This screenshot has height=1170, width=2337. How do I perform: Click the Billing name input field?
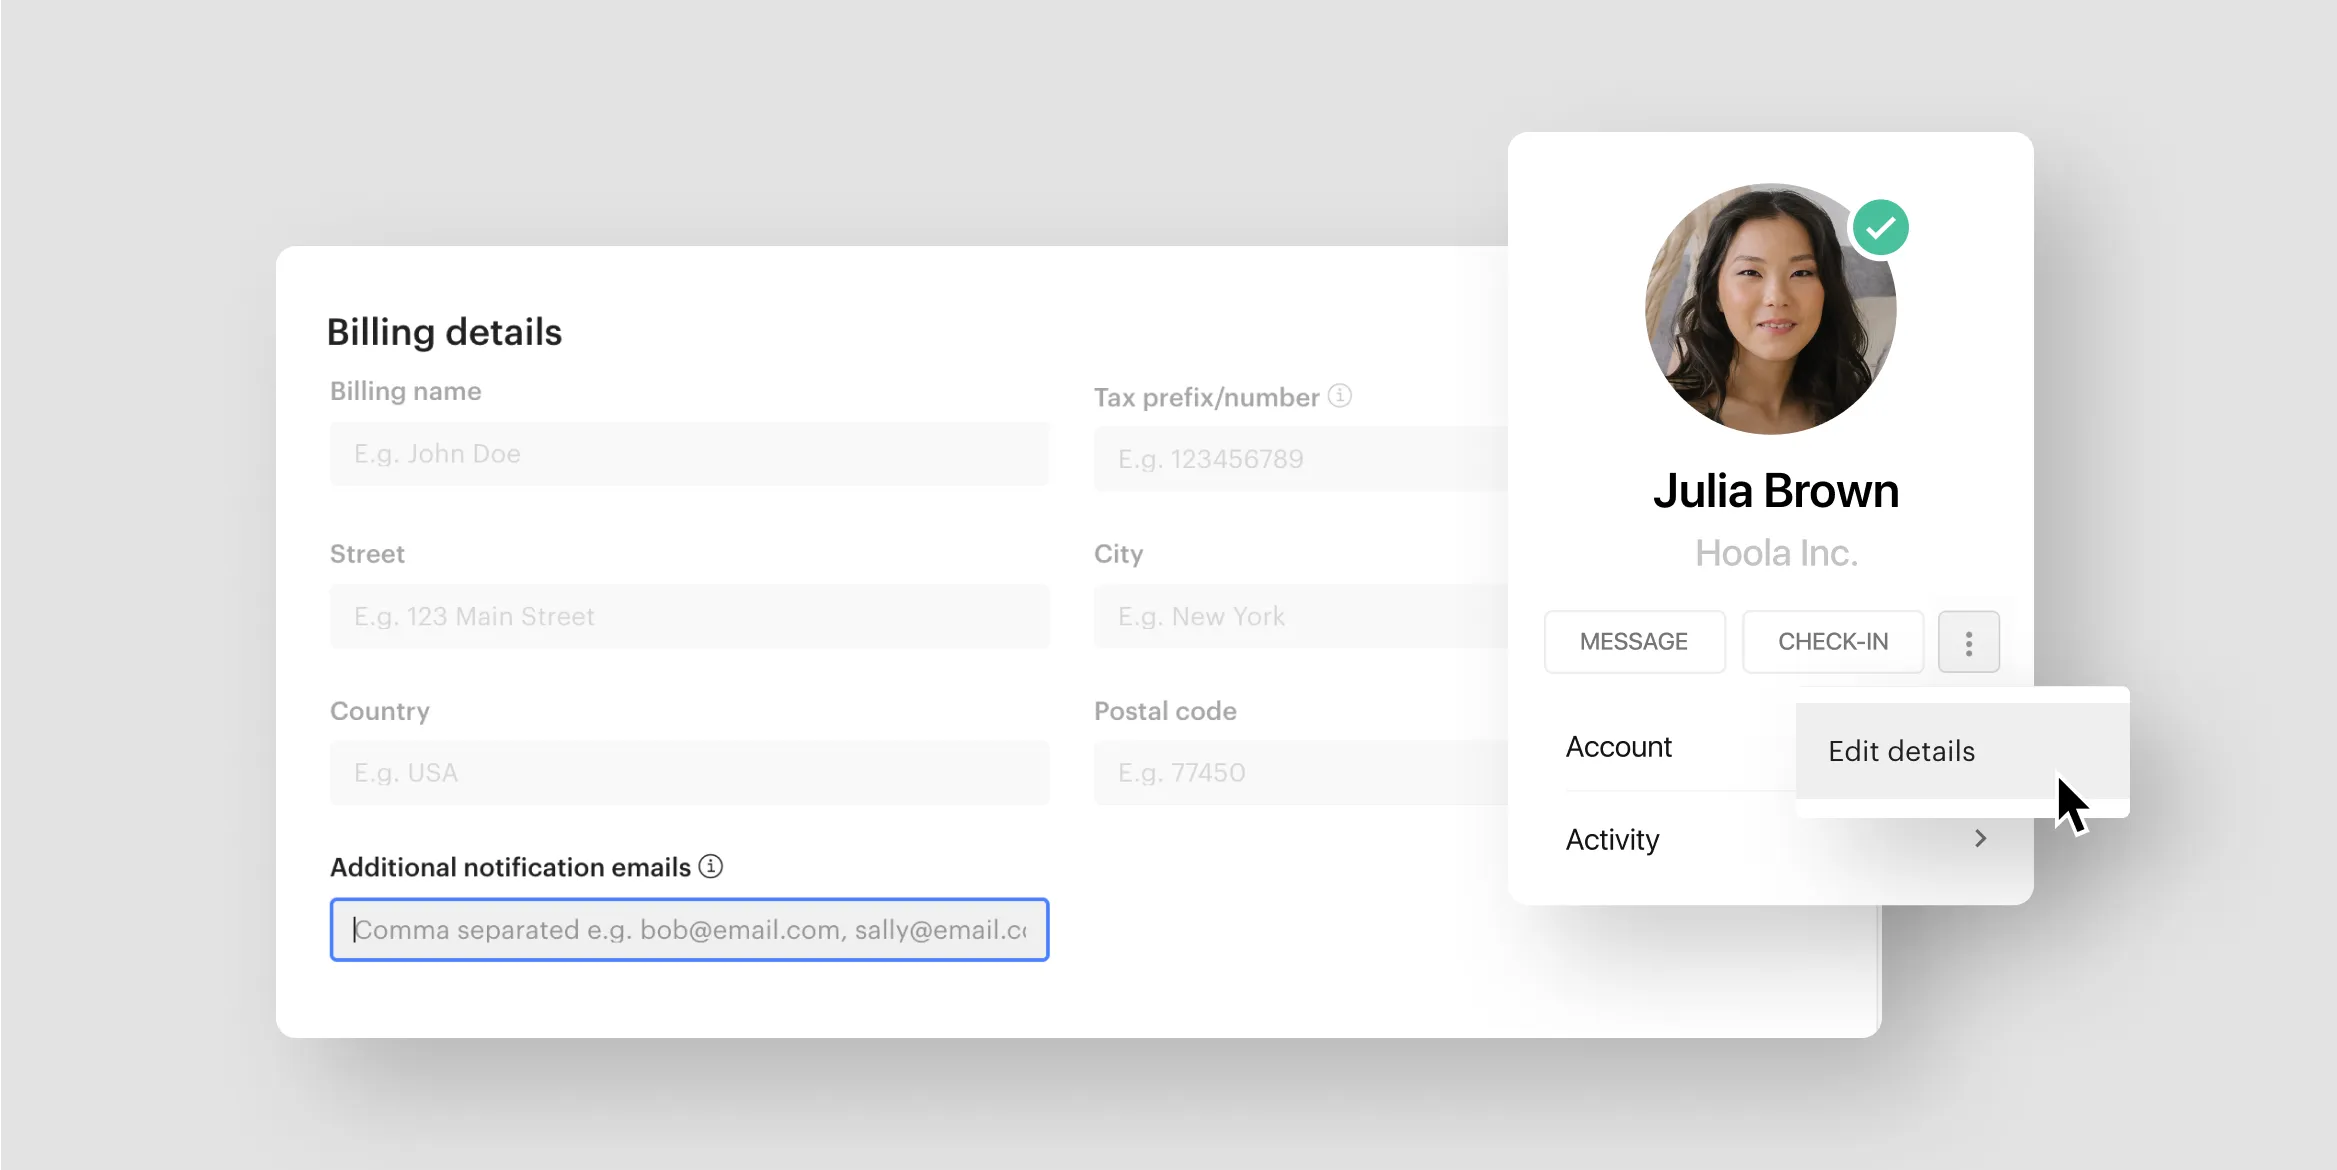pos(689,452)
